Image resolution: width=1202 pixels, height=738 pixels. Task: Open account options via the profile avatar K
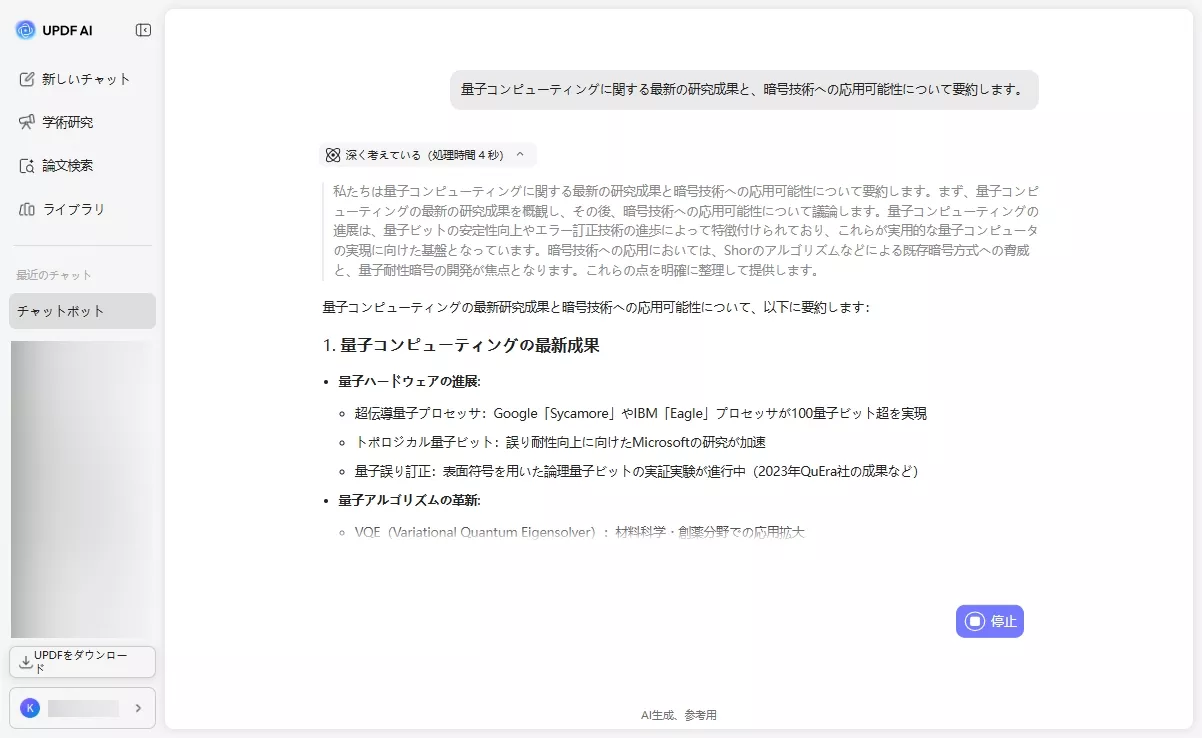point(29,707)
